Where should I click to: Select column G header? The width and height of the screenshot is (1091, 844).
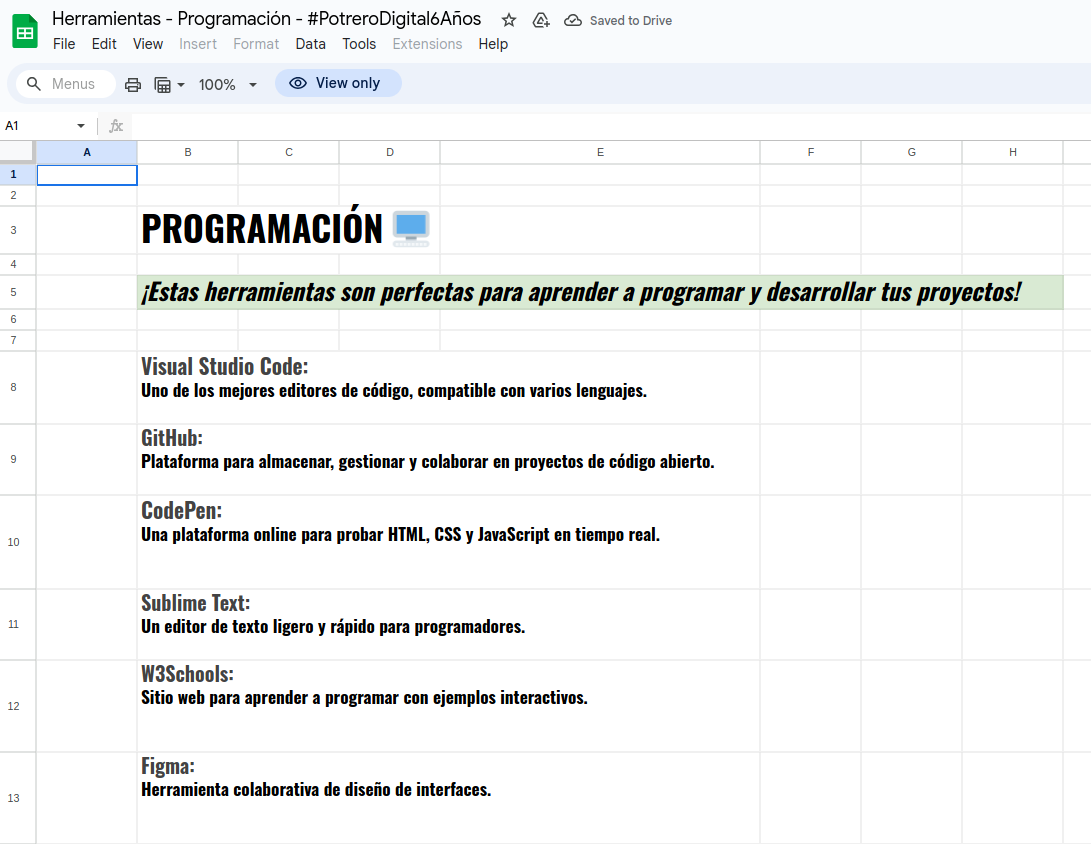pos(911,152)
